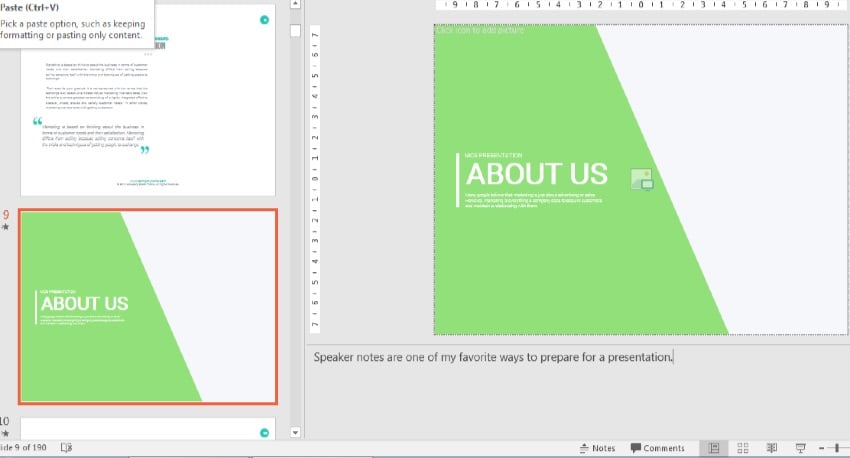Click the 'ABOUT US' title on main slide
This screenshot has height=458, width=850.
[x=537, y=174]
